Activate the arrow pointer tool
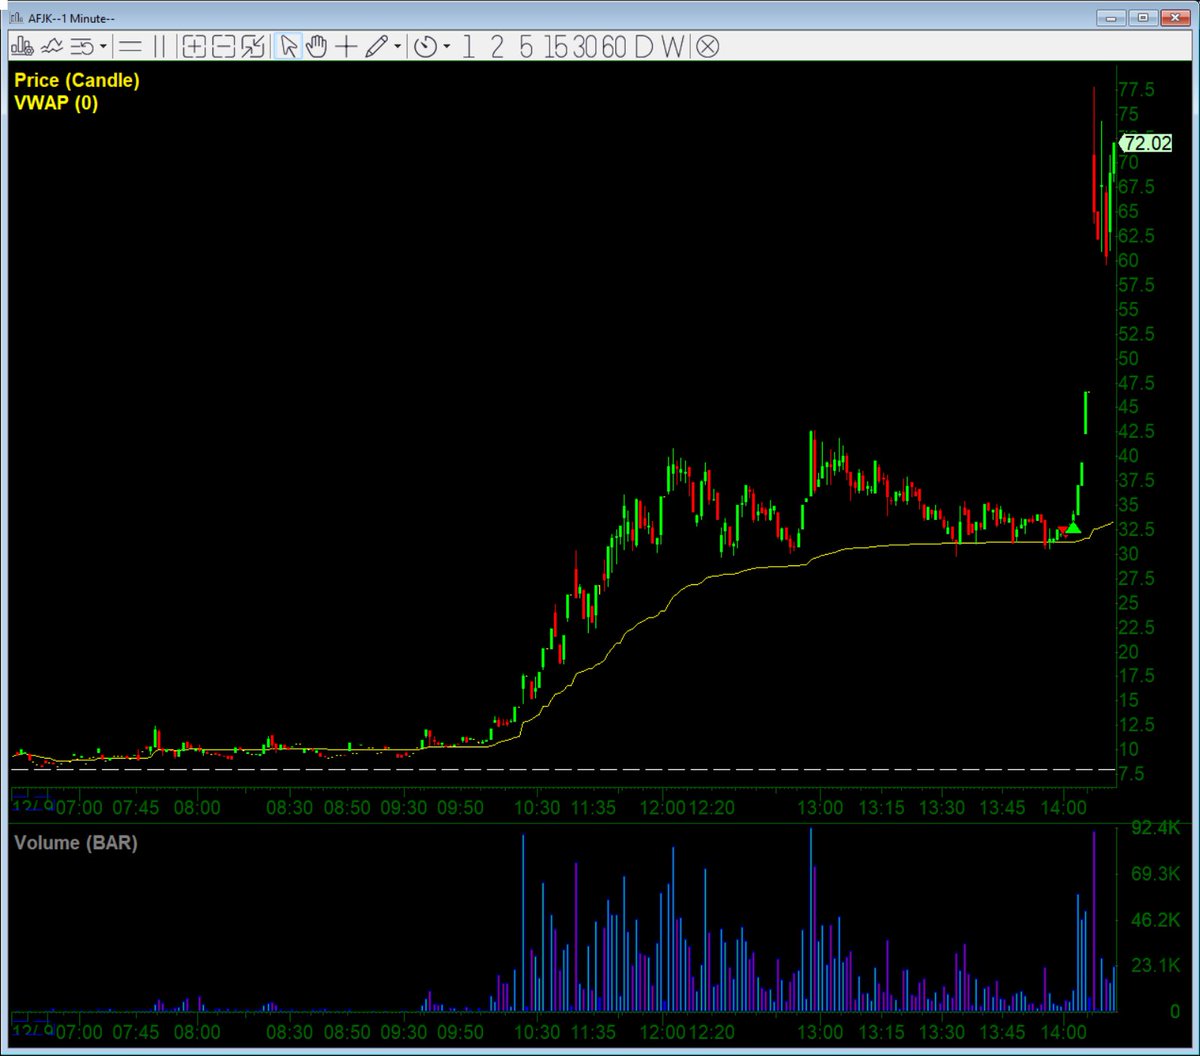The height and width of the screenshot is (1056, 1200). 288,46
